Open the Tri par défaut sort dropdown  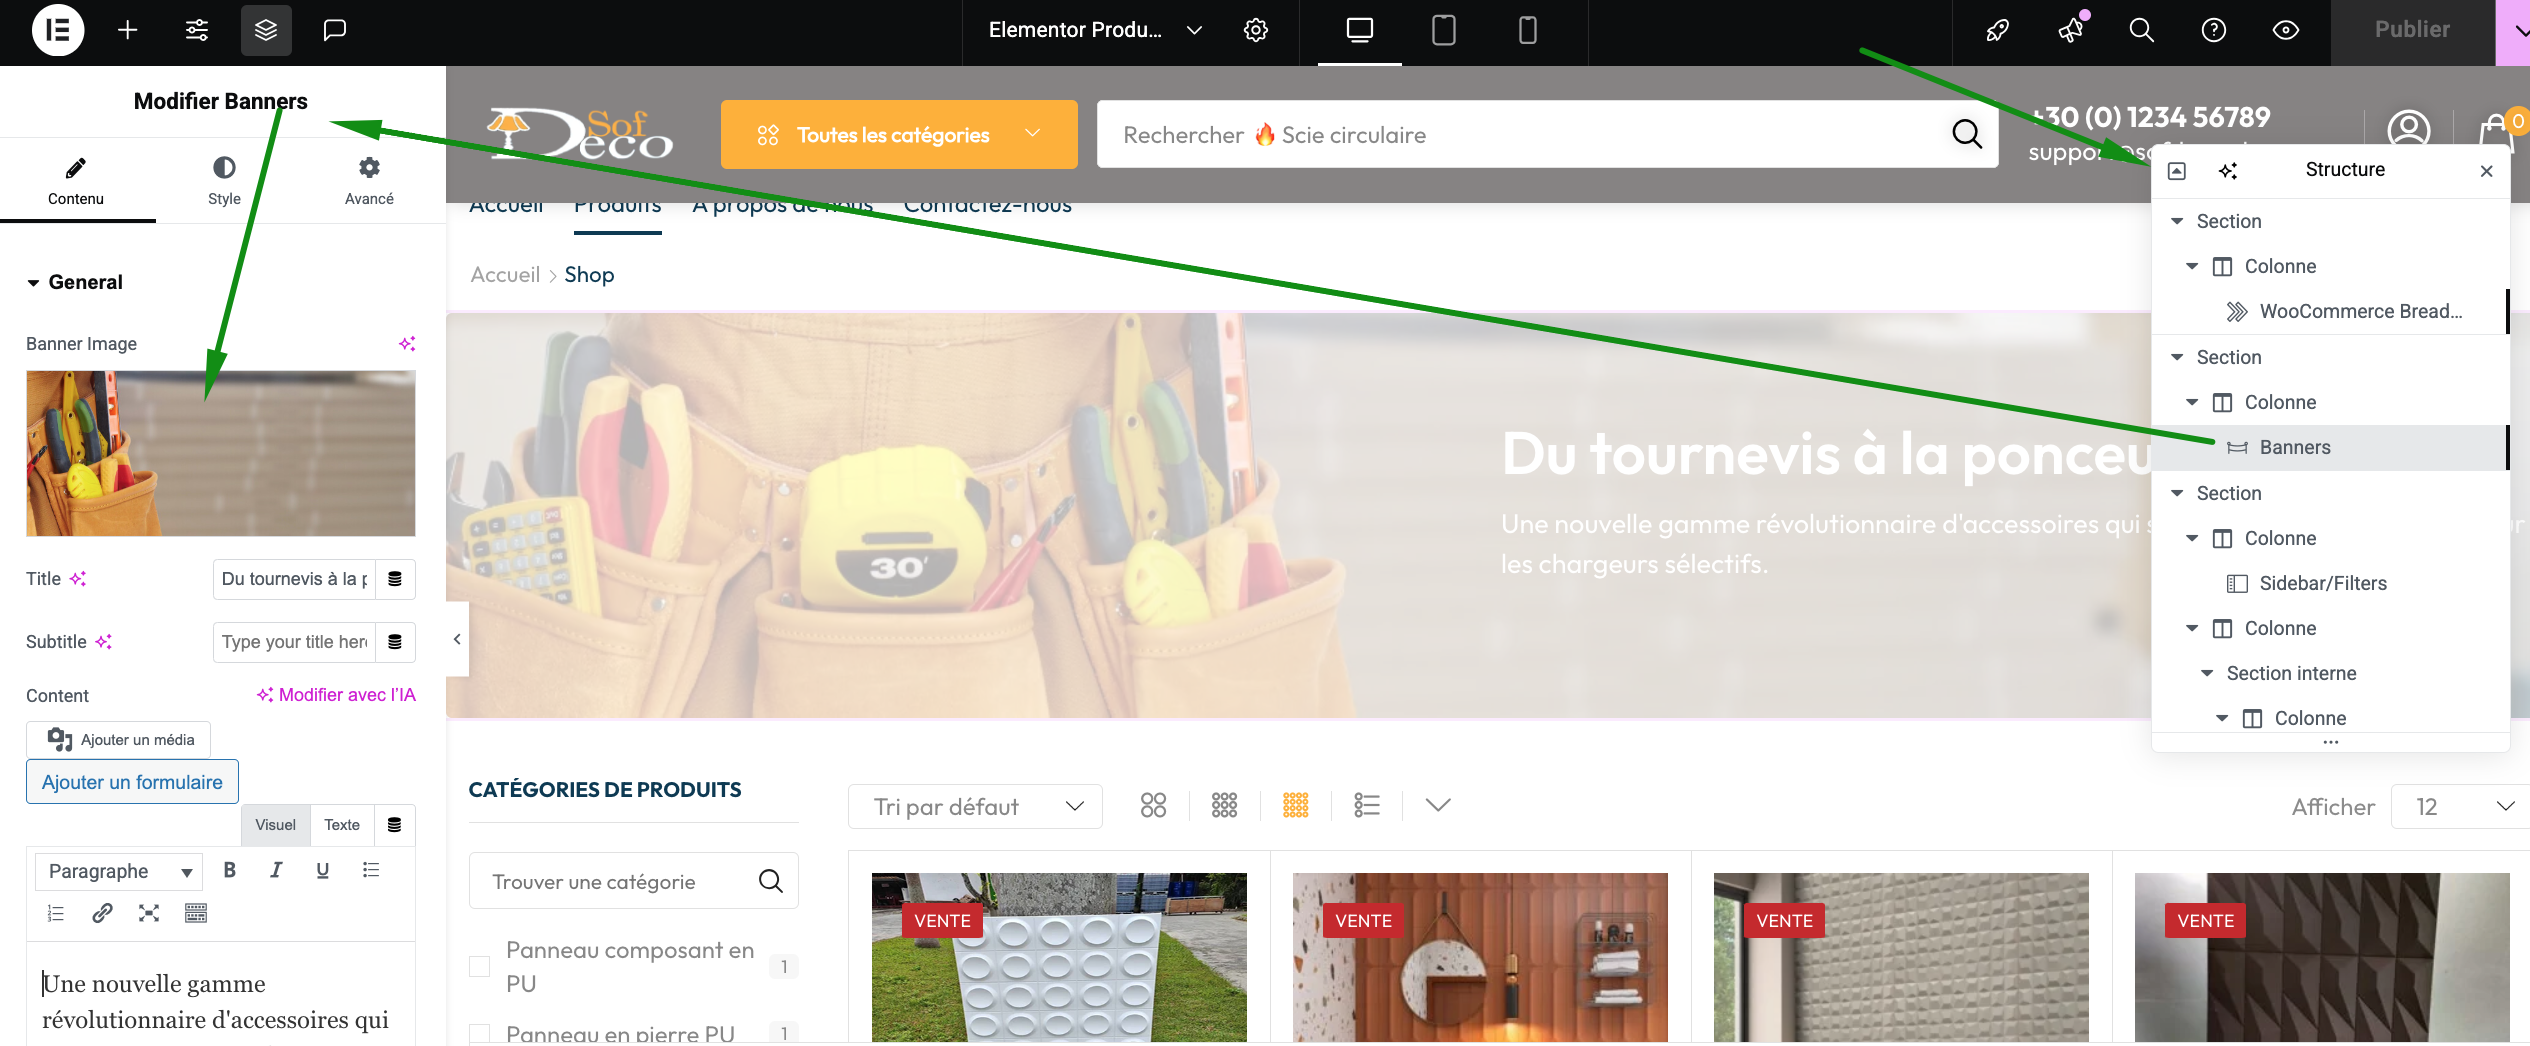point(975,807)
